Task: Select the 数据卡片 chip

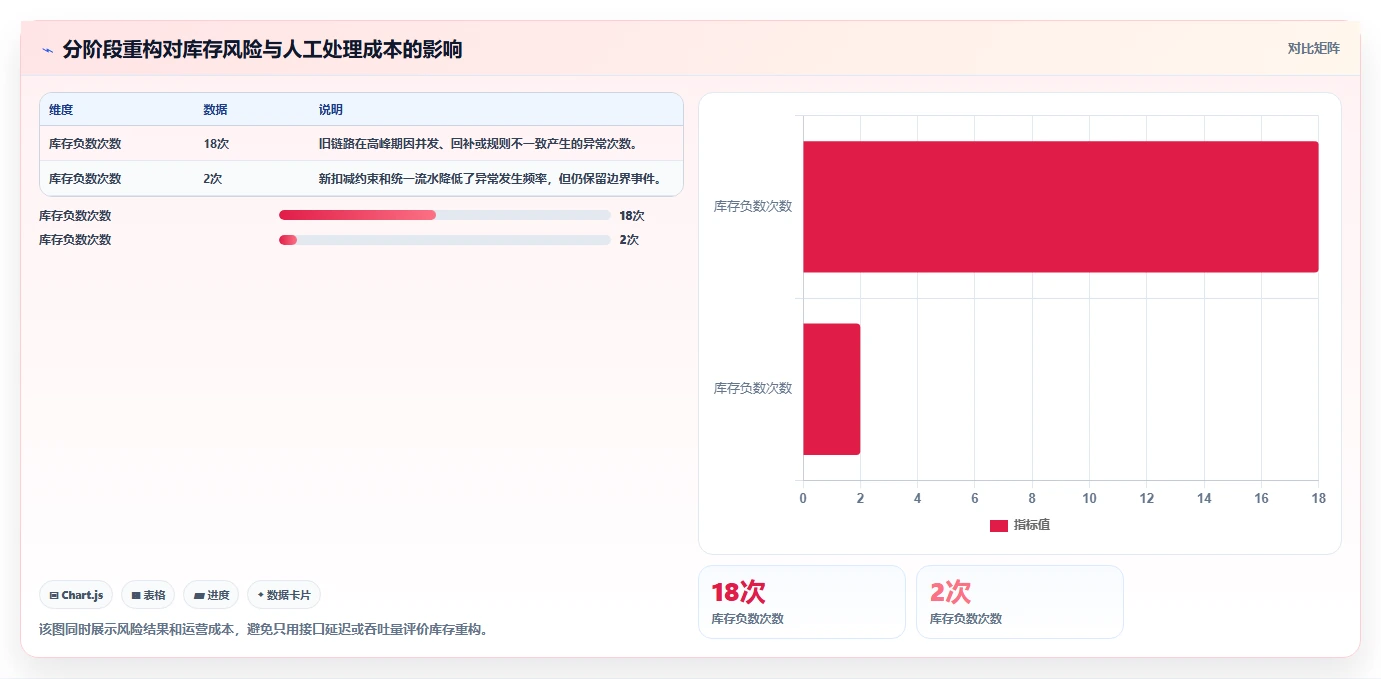Action: 284,595
